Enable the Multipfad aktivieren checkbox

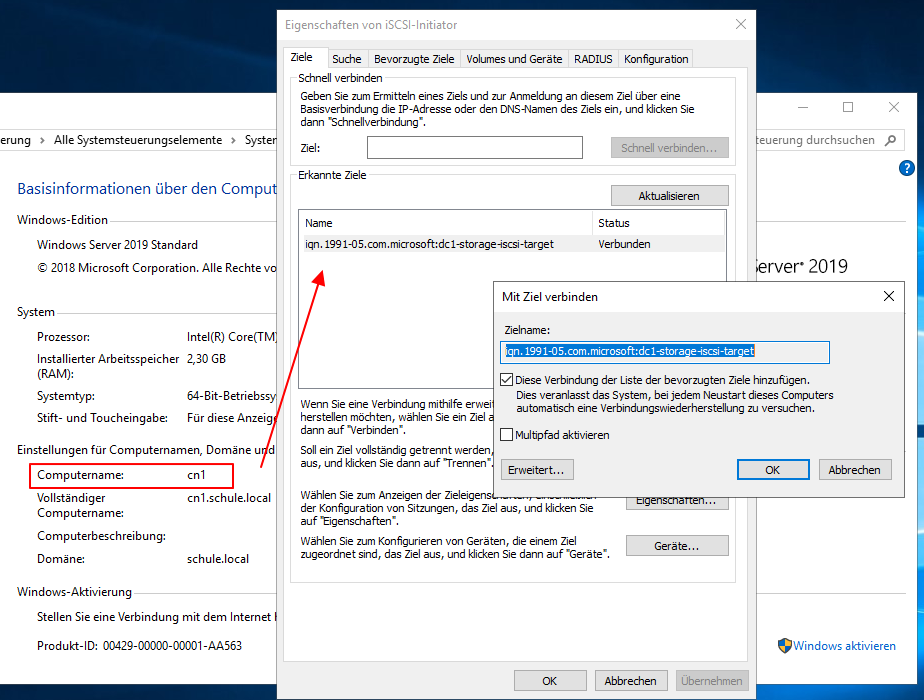[505, 432]
